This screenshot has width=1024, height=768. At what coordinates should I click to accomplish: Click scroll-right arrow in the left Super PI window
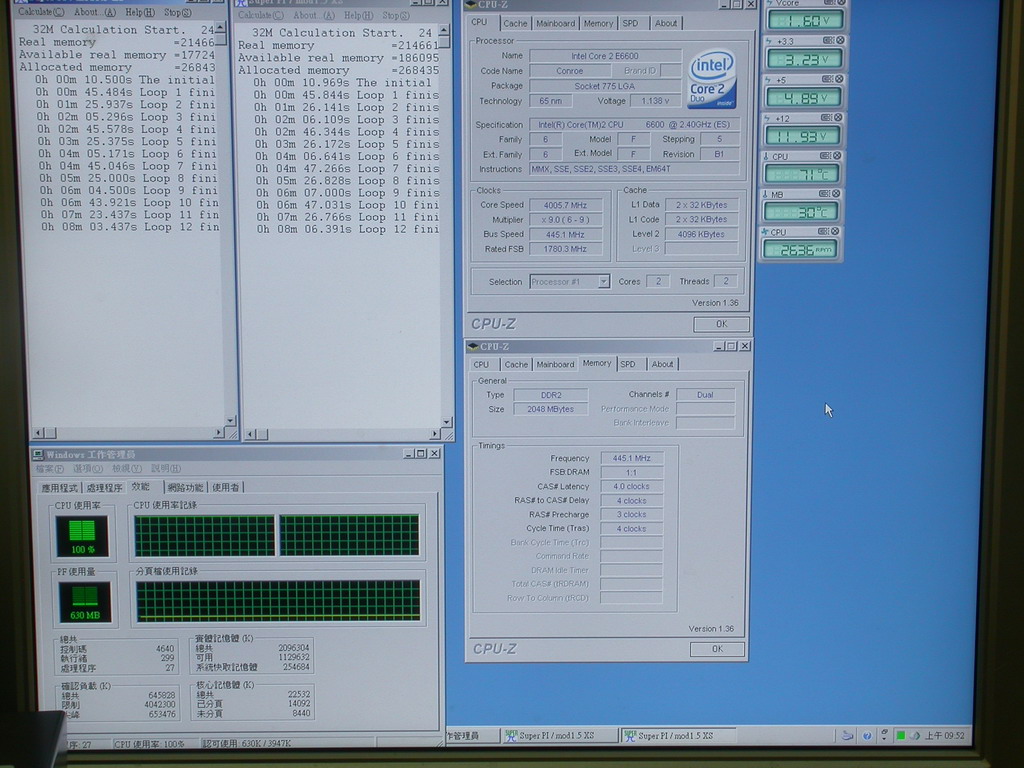tap(218, 433)
